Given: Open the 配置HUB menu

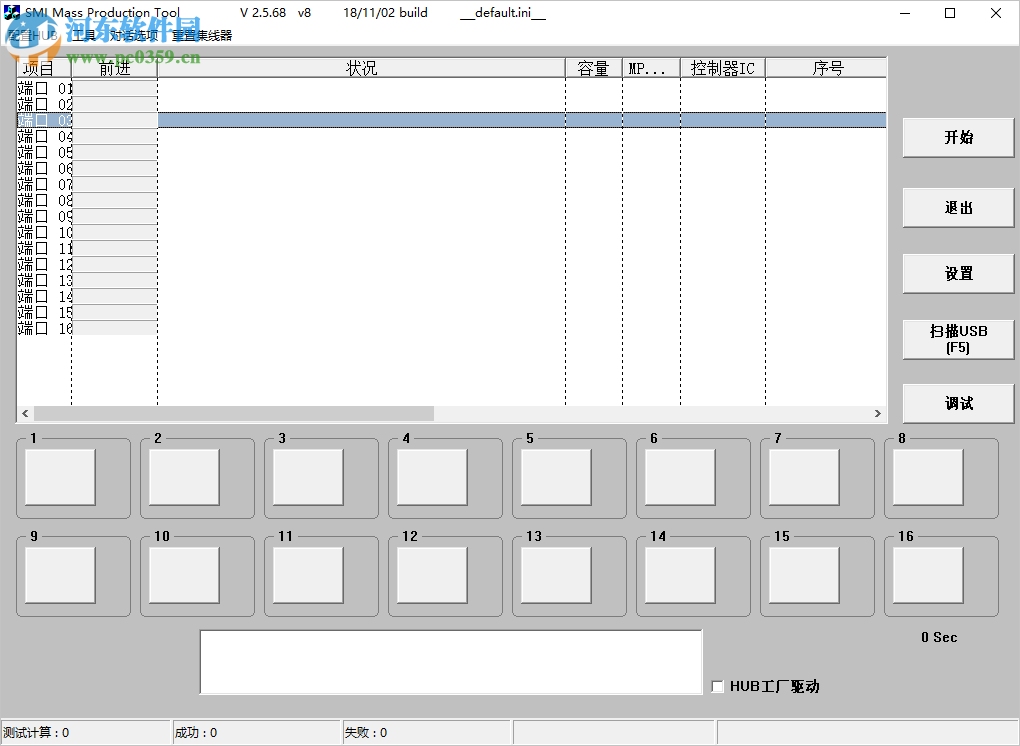Looking at the screenshot, I should [33, 35].
